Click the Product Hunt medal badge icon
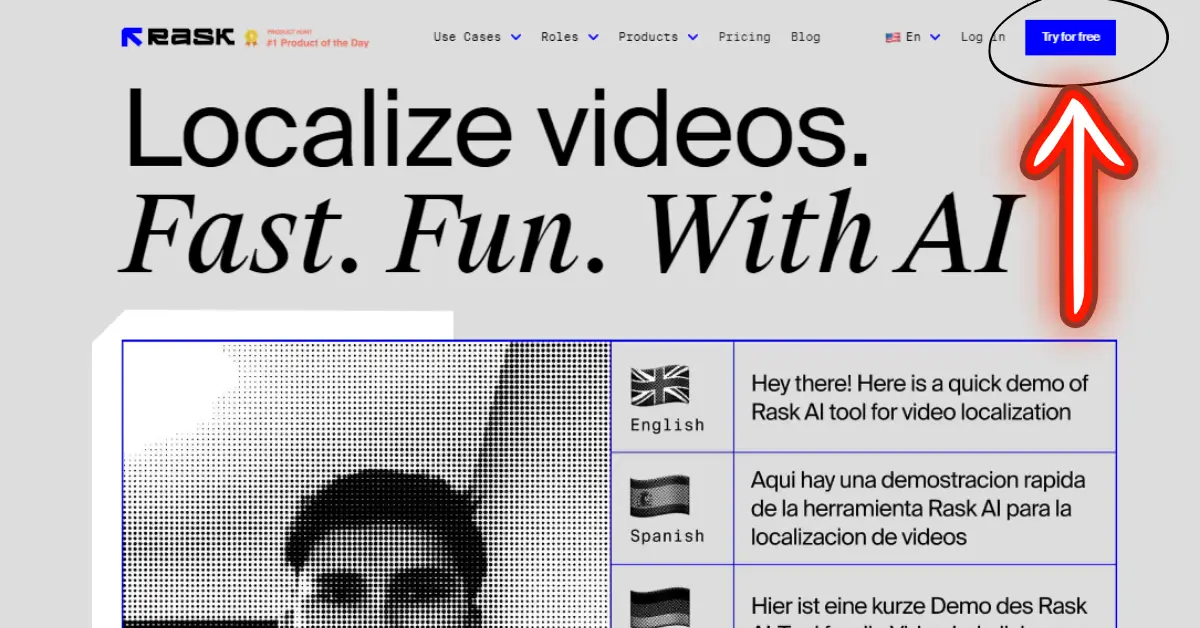 click(x=252, y=39)
